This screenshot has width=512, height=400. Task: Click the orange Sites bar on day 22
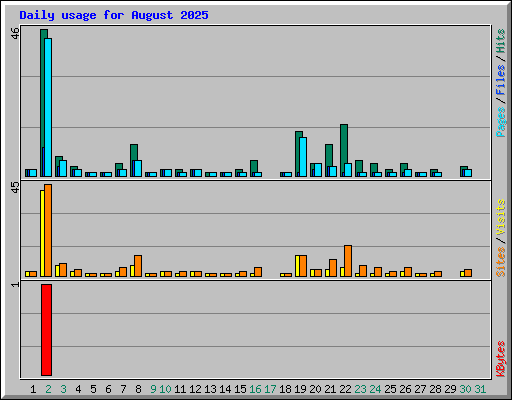[348, 261]
